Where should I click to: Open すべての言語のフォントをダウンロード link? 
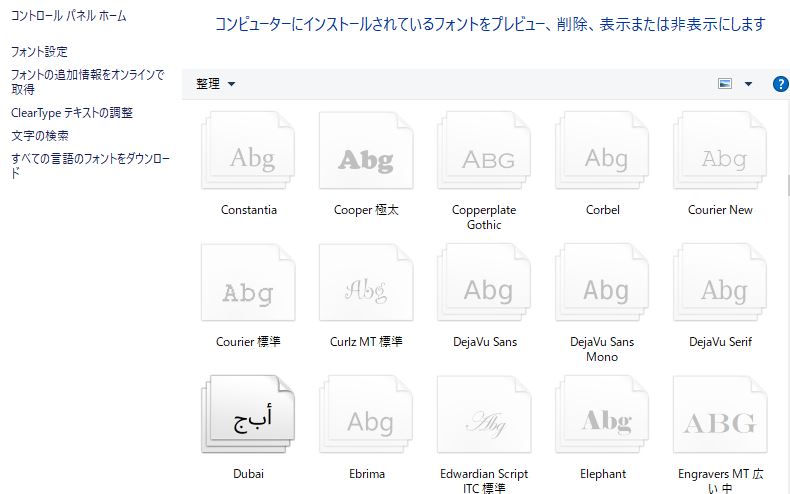pos(91,165)
